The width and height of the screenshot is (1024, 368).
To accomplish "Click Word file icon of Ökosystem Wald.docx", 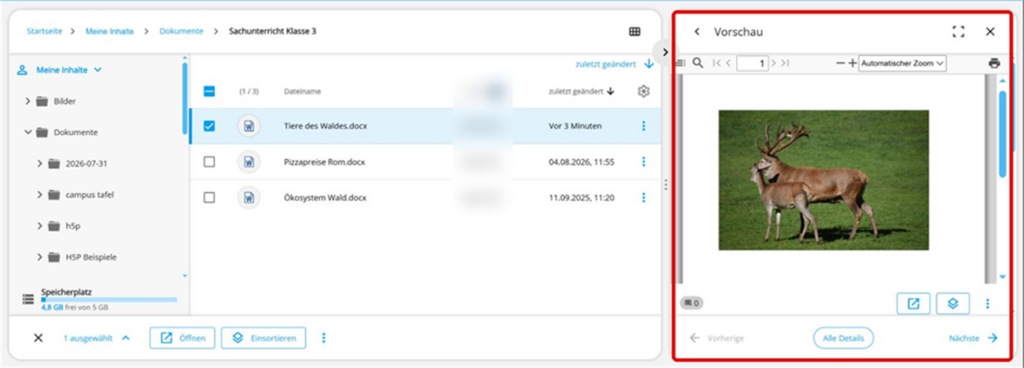I will (x=249, y=197).
